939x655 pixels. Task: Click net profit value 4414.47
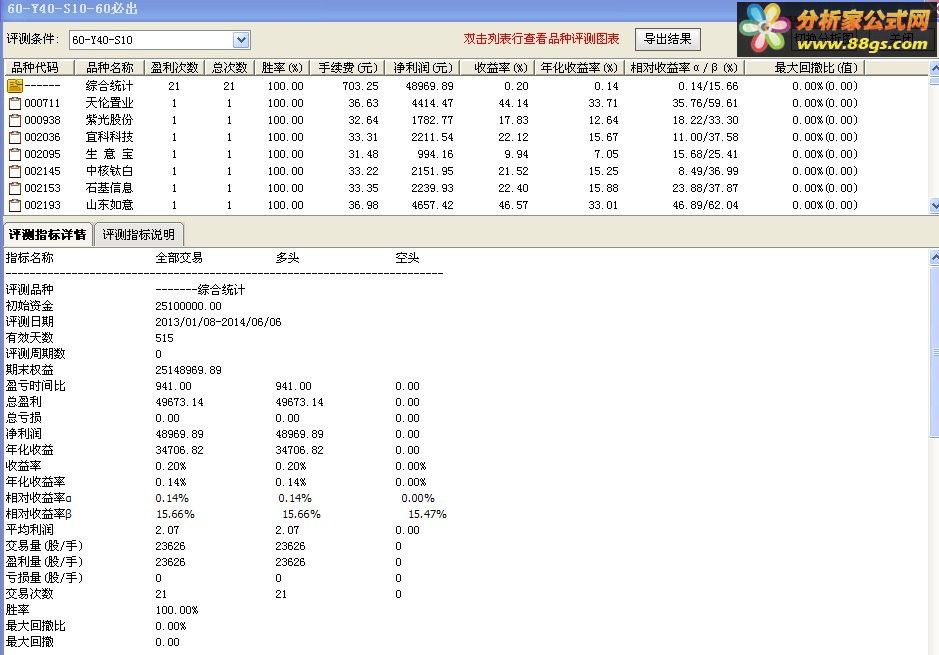pyautogui.click(x=432, y=103)
